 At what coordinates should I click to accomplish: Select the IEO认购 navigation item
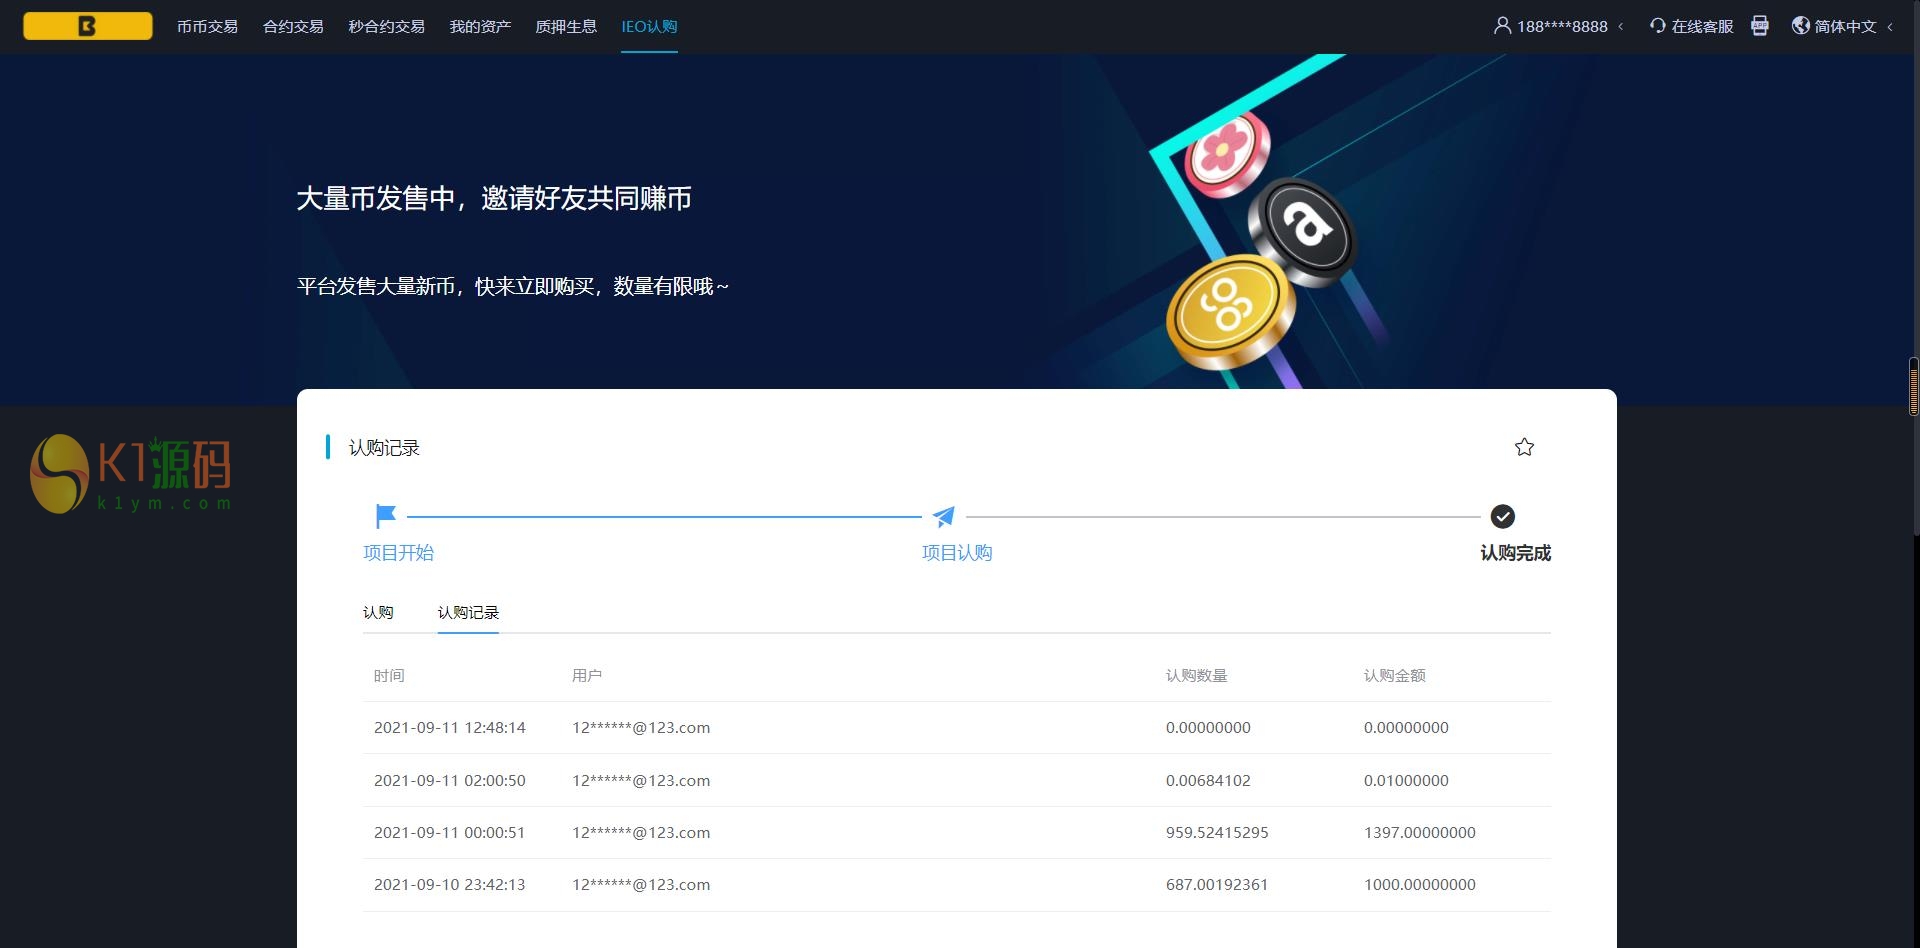649,27
